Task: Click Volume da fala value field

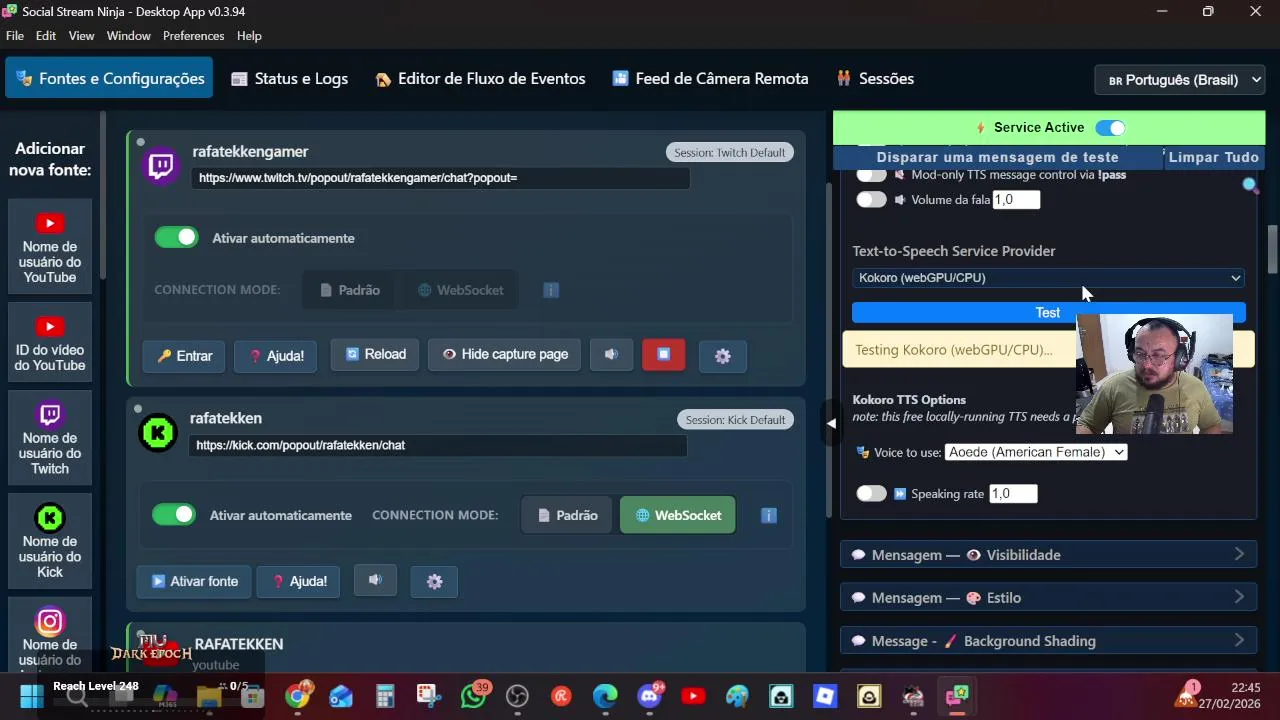Action: pyautogui.click(x=1016, y=199)
